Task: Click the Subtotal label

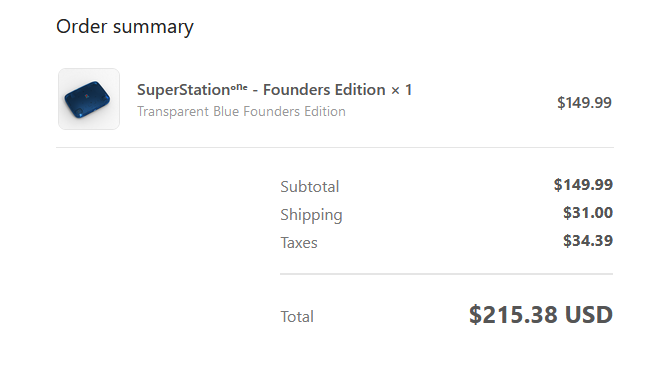Action: click(310, 186)
